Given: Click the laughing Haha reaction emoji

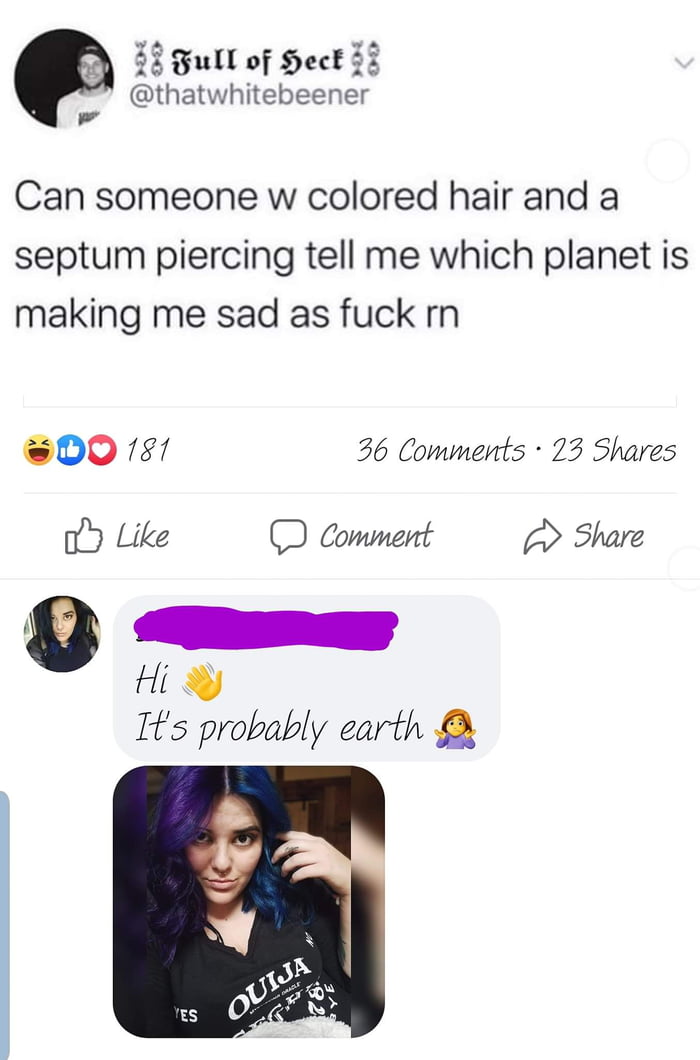Looking at the screenshot, I should [x=39, y=450].
